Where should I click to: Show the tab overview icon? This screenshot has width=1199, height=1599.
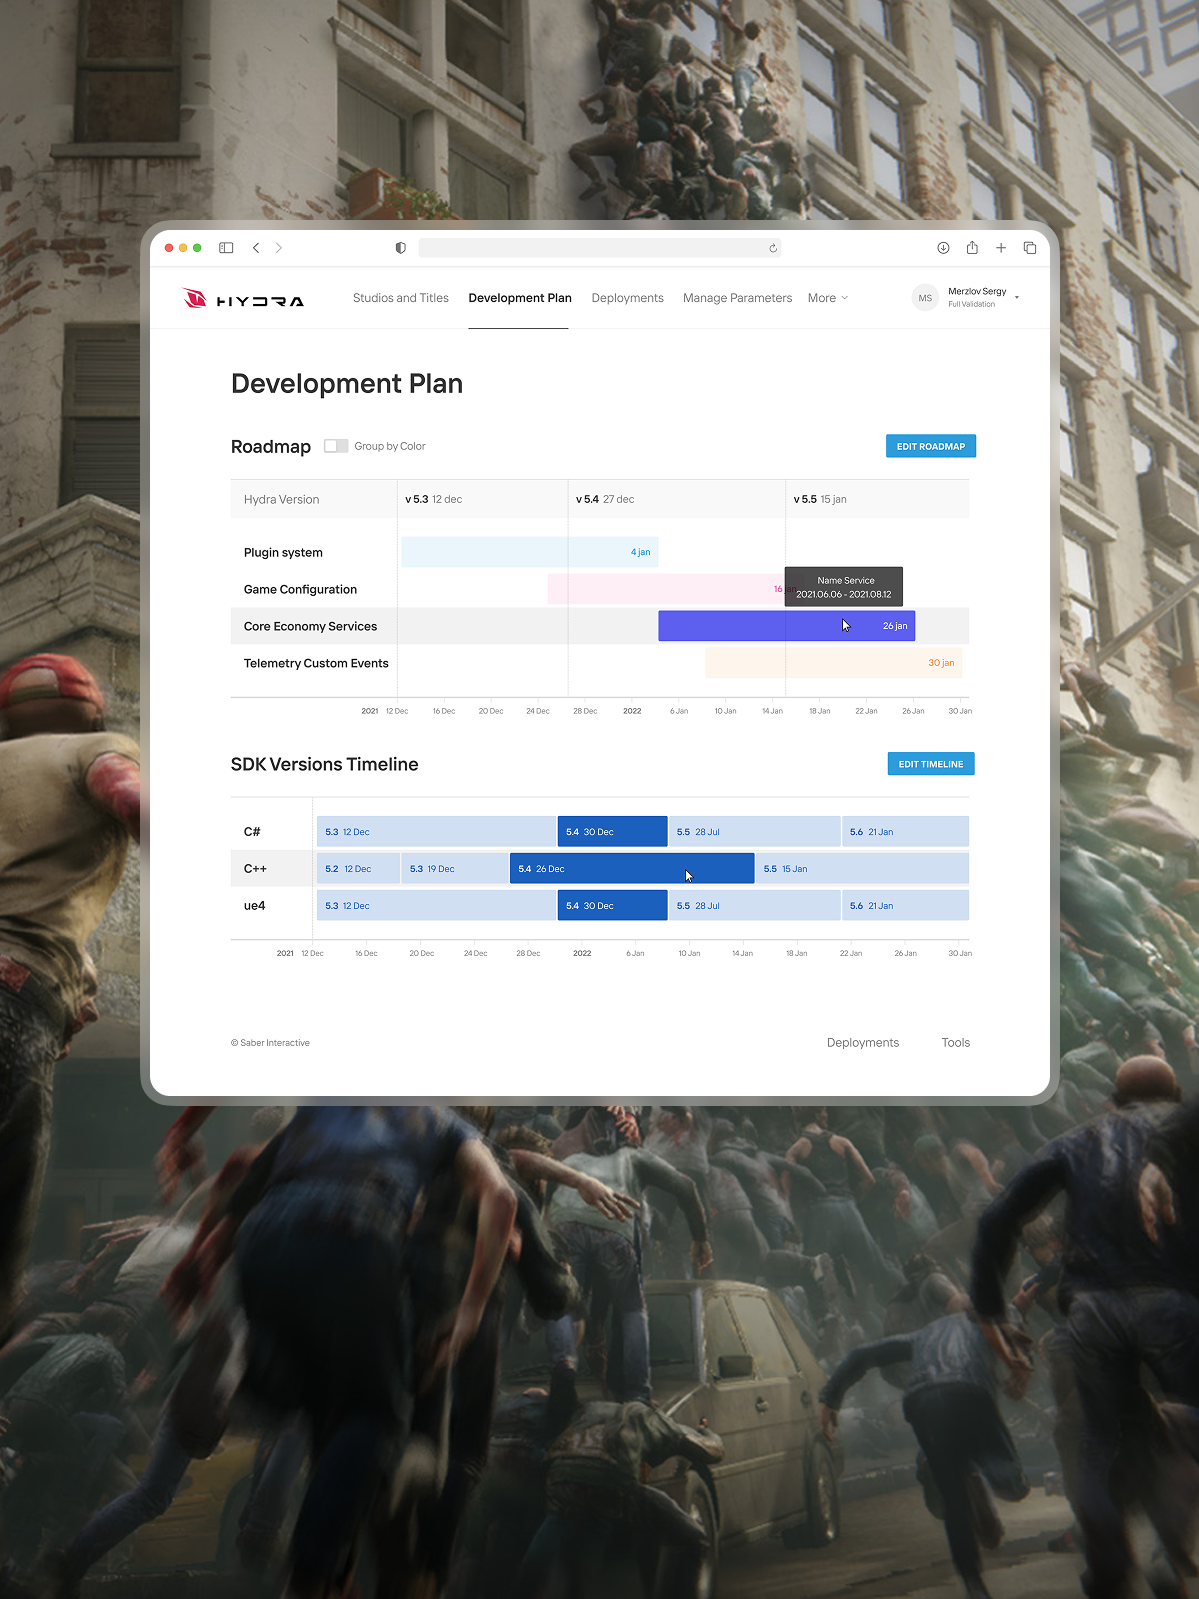click(1029, 248)
